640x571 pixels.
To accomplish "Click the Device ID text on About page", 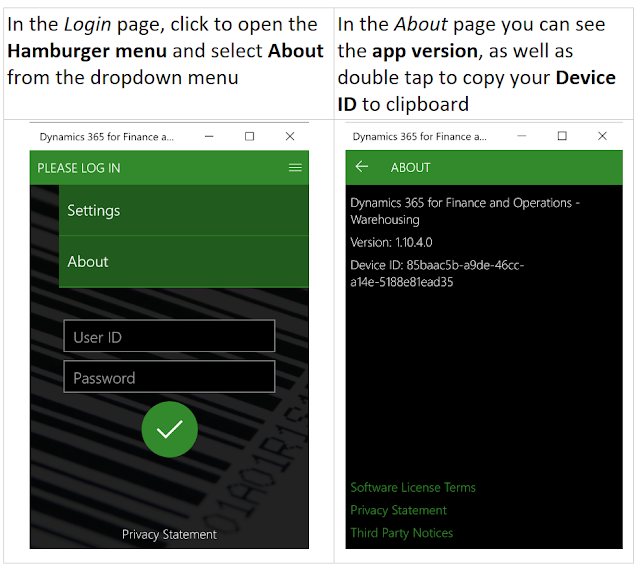I will point(437,273).
